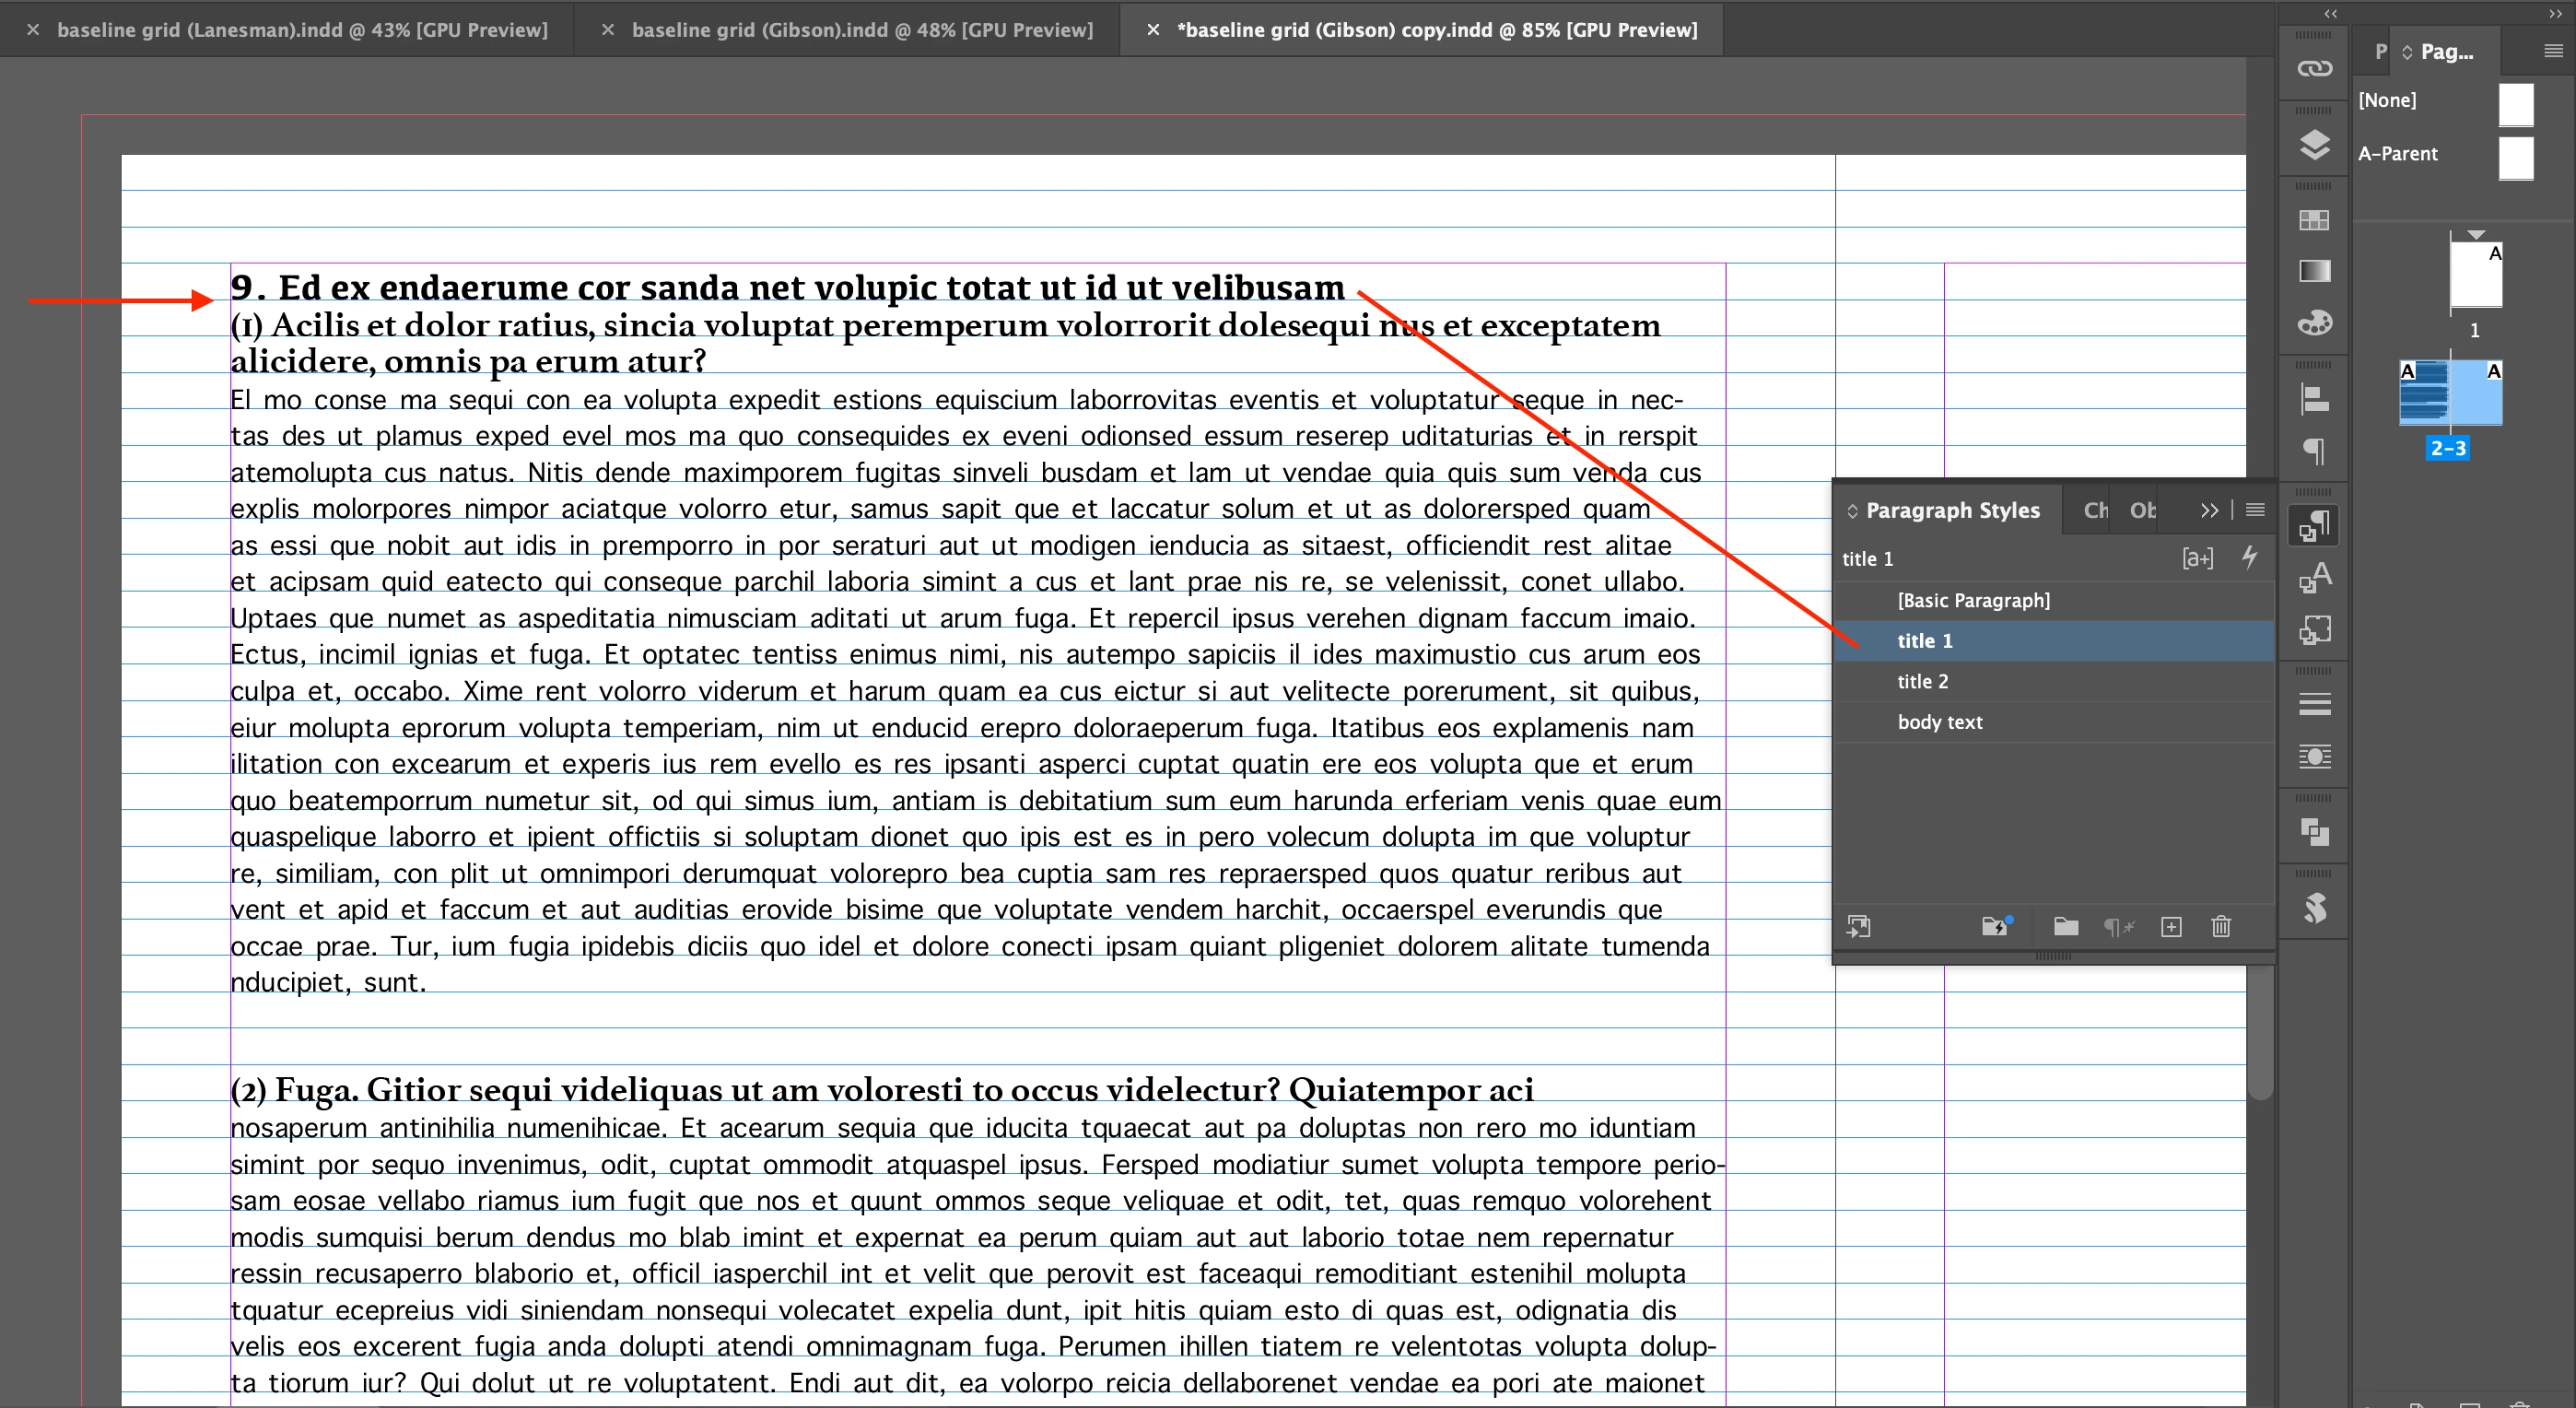Open Paragraph Styles panel flyout menu
Image resolution: width=2576 pixels, height=1408 pixels.
pyautogui.click(x=2255, y=510)
